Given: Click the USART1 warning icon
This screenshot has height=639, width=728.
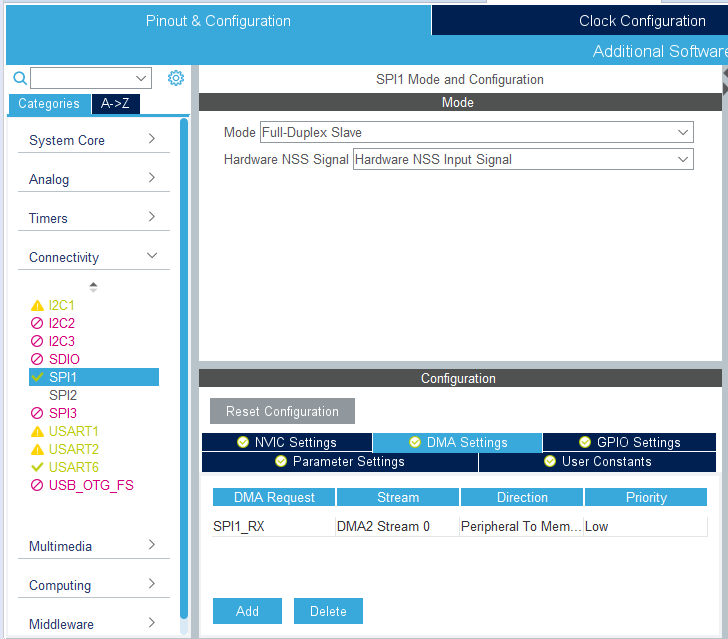Looking at the screenshot, I should pos(37,431).
